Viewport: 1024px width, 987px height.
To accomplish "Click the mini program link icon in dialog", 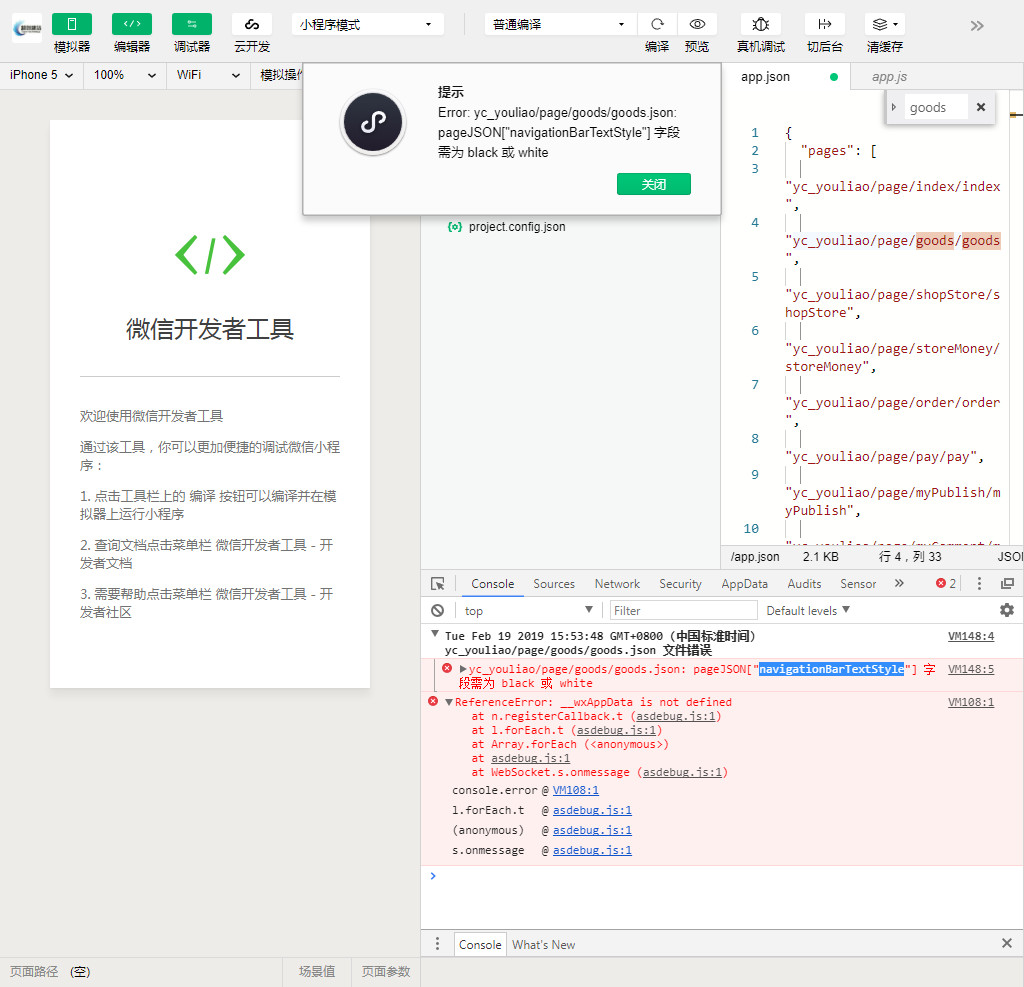I will point(373,122).
